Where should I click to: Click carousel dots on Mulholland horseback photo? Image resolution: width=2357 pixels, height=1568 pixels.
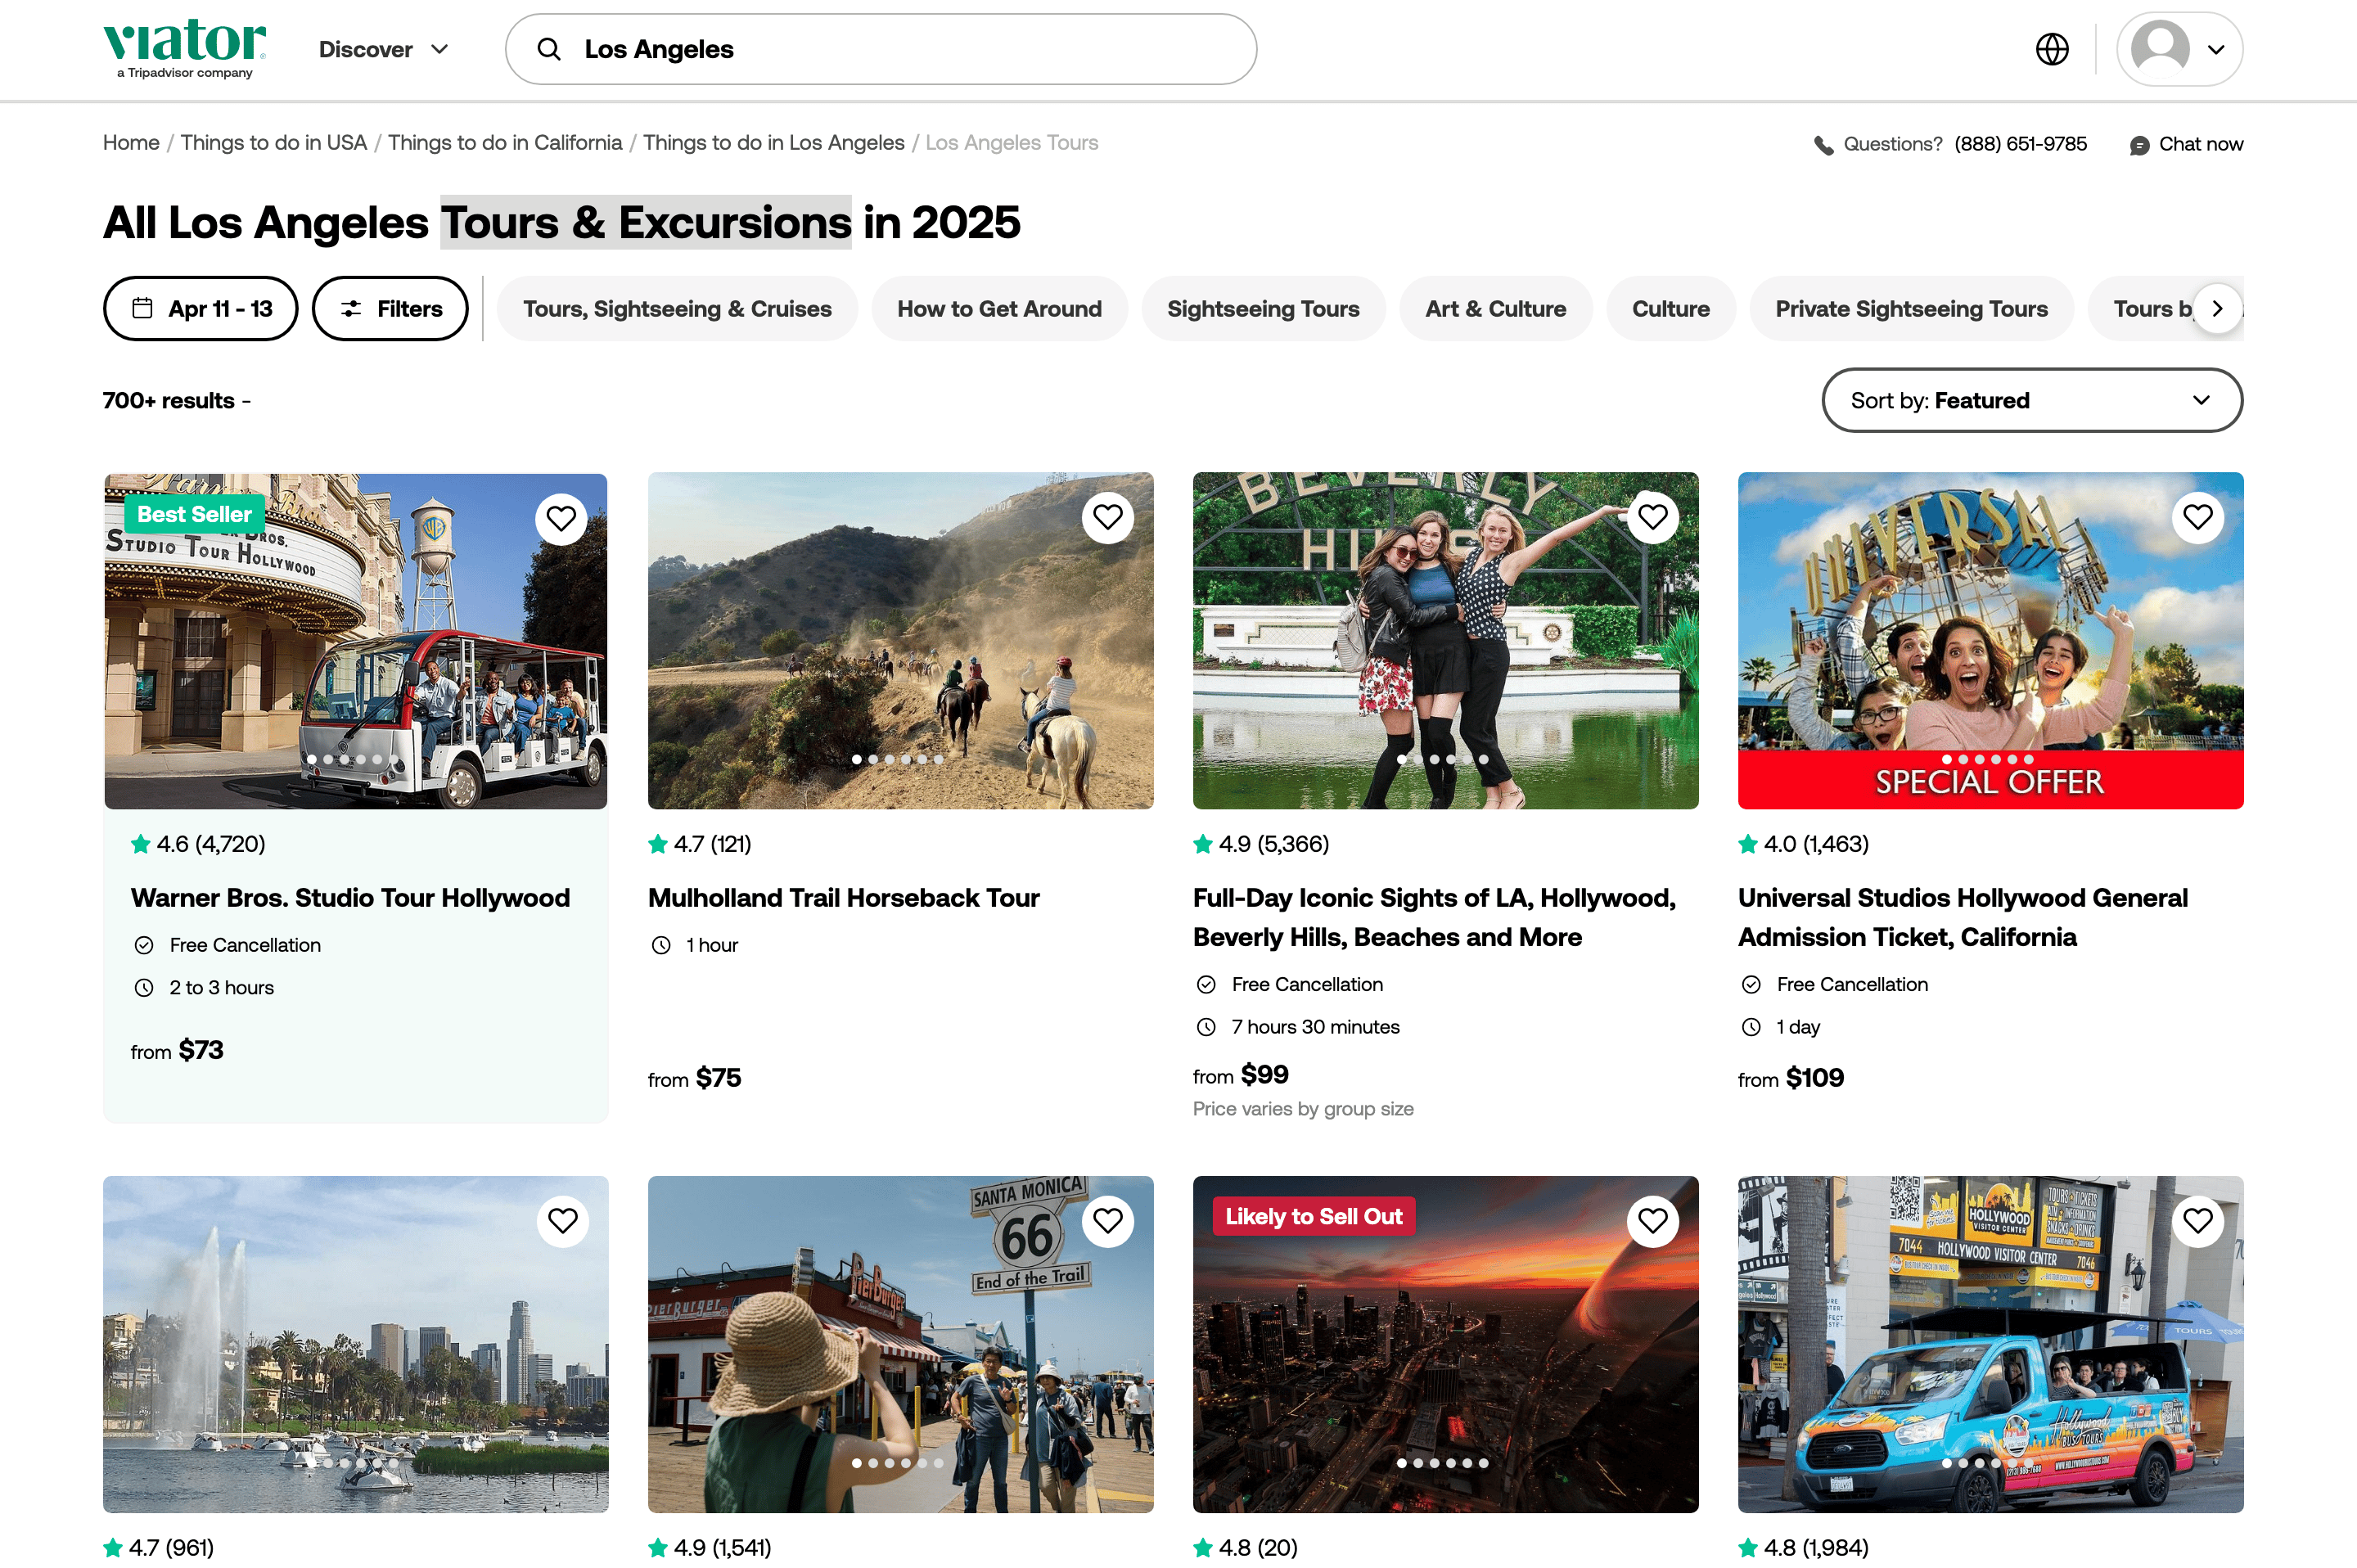pyautogui.click(x=897, y=760)
